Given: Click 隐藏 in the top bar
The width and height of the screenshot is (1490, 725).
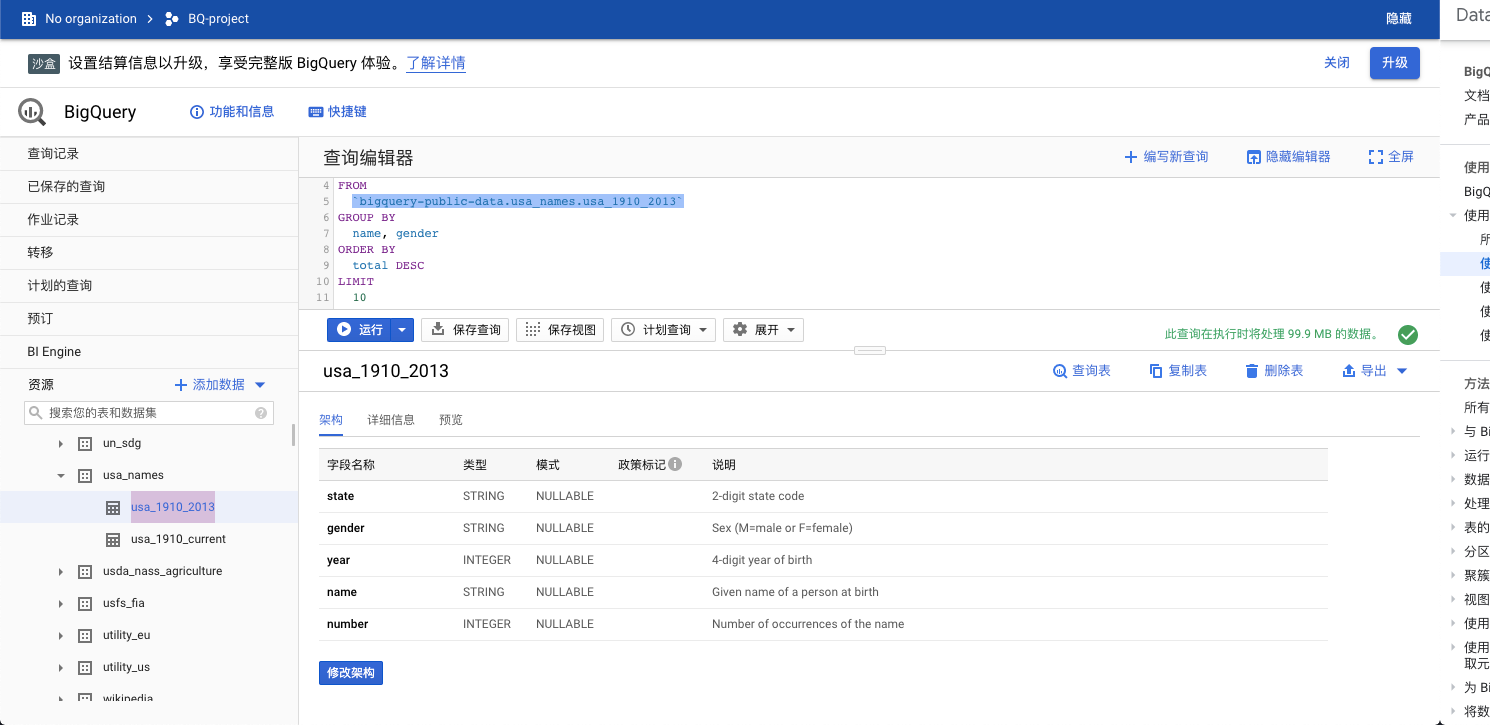Looking at the screenshot, I should [x=1399, y=19].
